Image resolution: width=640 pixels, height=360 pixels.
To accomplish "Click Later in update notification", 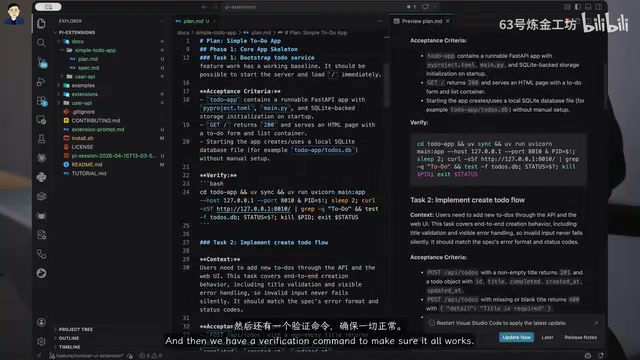I will (547, 337).
